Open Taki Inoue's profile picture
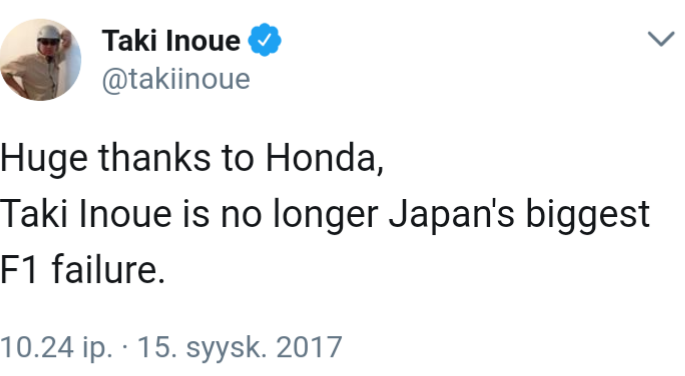685x376 pixels. point(41,59)
